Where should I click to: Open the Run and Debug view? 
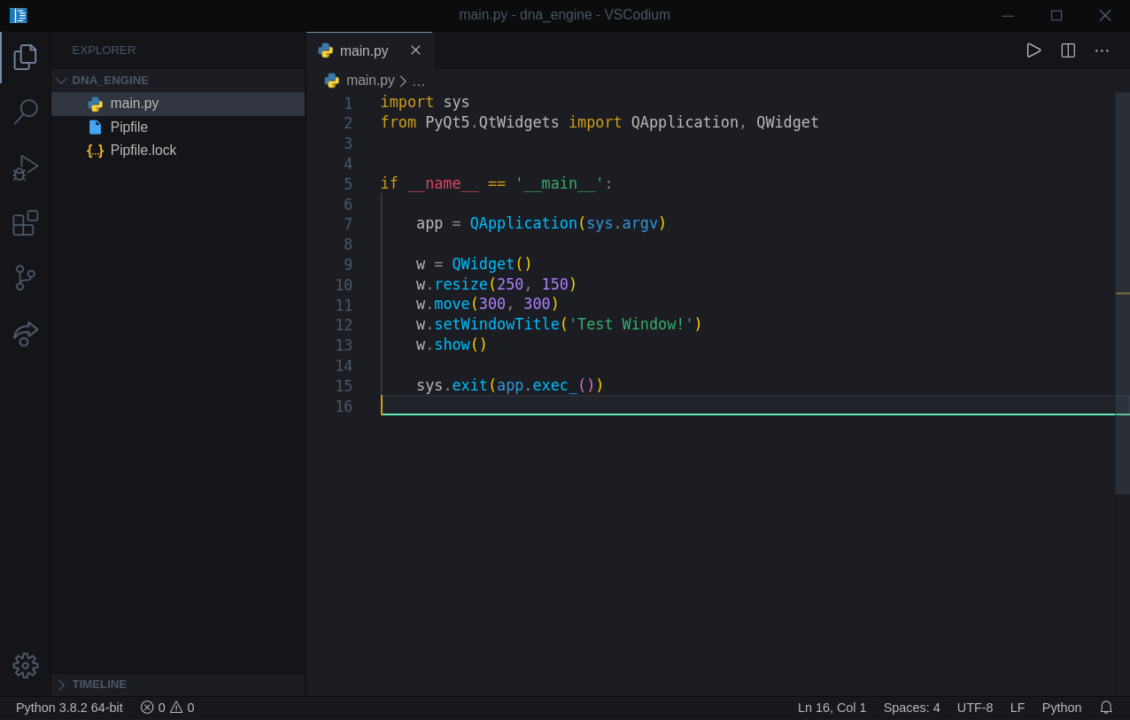25,167
